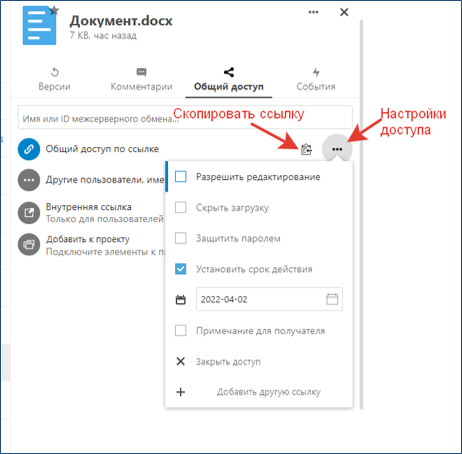The width and height of the screenshot is (462, 454).
Task: Enable the Примечание для получателя checkbox
Action: tap(181, 331)
